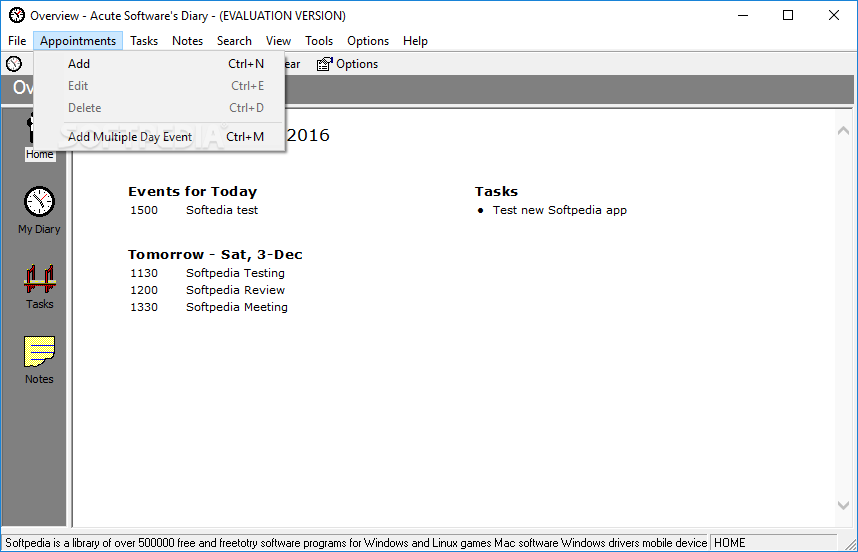Image resolution: width=858 pixels, height=552 pixels.
Task: Select Add Multiple Day Event
Action: (x=159, y=137)
